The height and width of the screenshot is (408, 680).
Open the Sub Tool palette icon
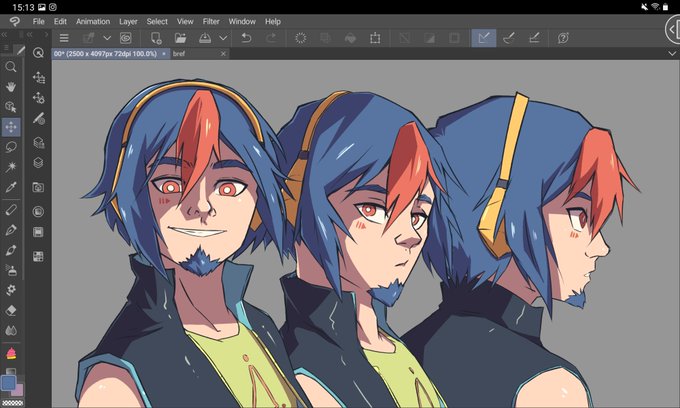pos(38,78)
